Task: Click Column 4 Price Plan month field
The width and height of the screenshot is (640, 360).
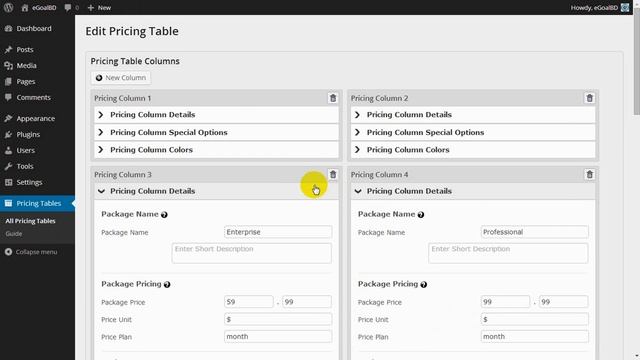Action: [535, 336]
